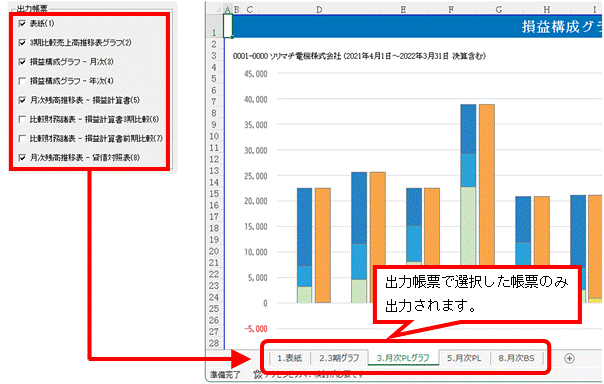Select cell A1 in the worksheet
The width and height of the screenshot is (604, 384).
pyautogui.click(x=228, y=26)
